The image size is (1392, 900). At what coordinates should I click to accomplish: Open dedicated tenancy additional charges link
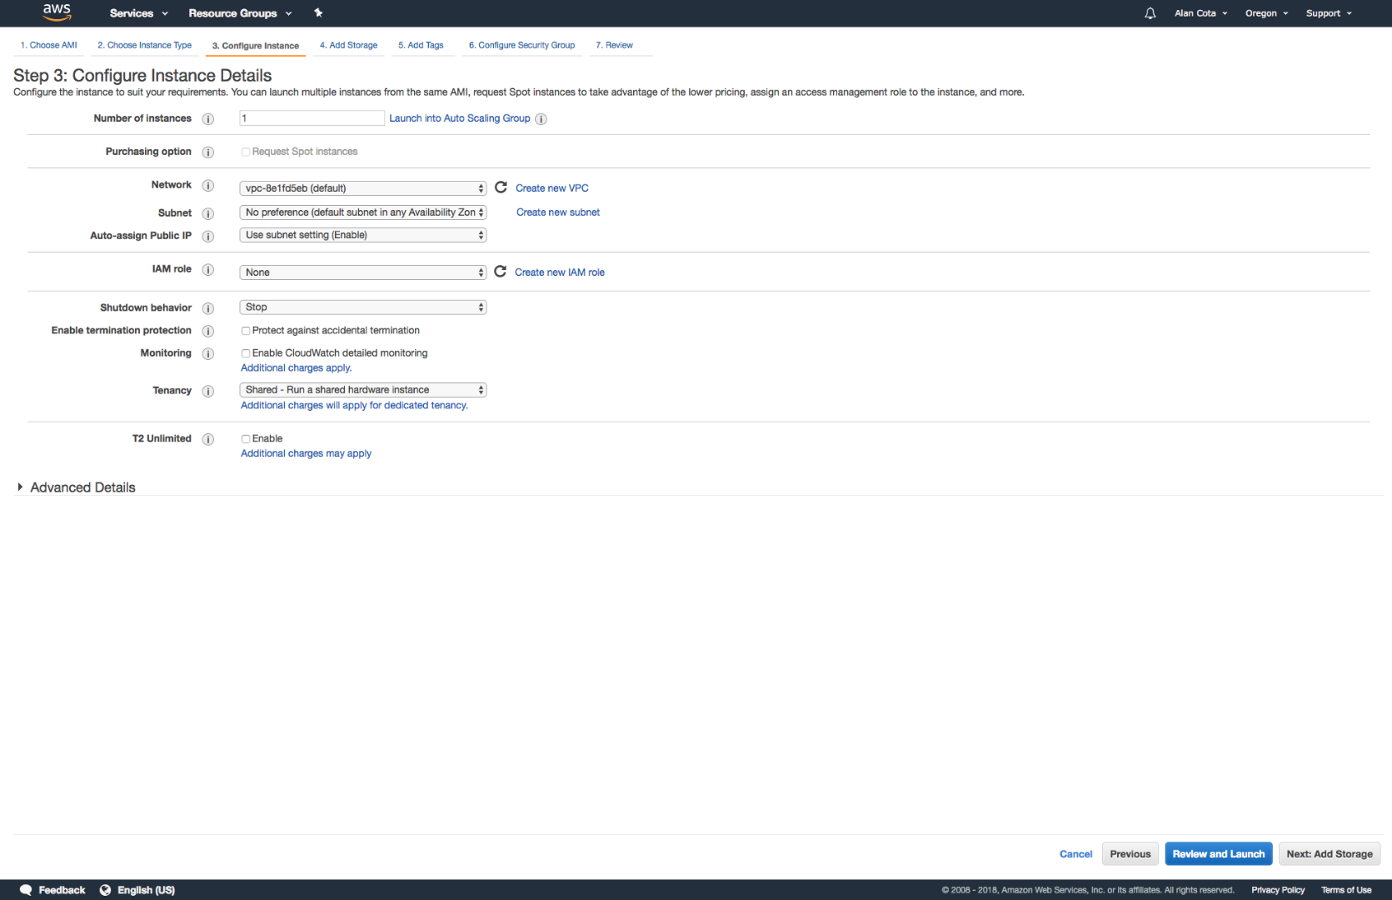tap(354, 405)
